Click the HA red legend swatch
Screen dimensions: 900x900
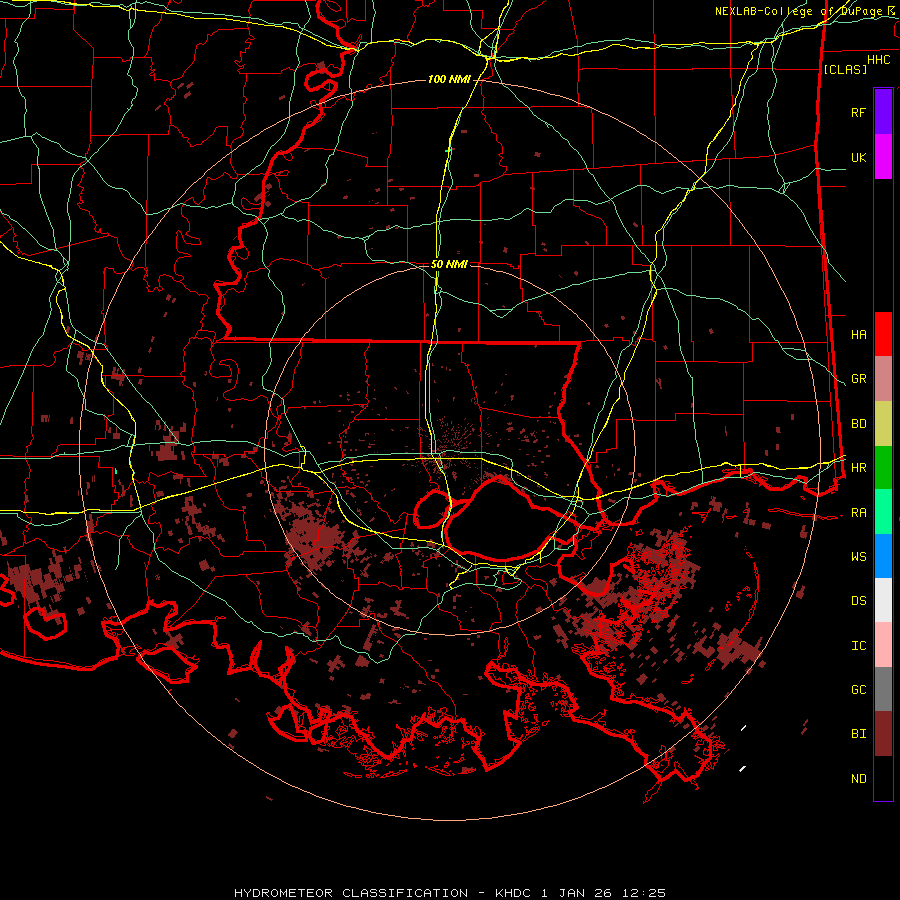coord(883,334)
